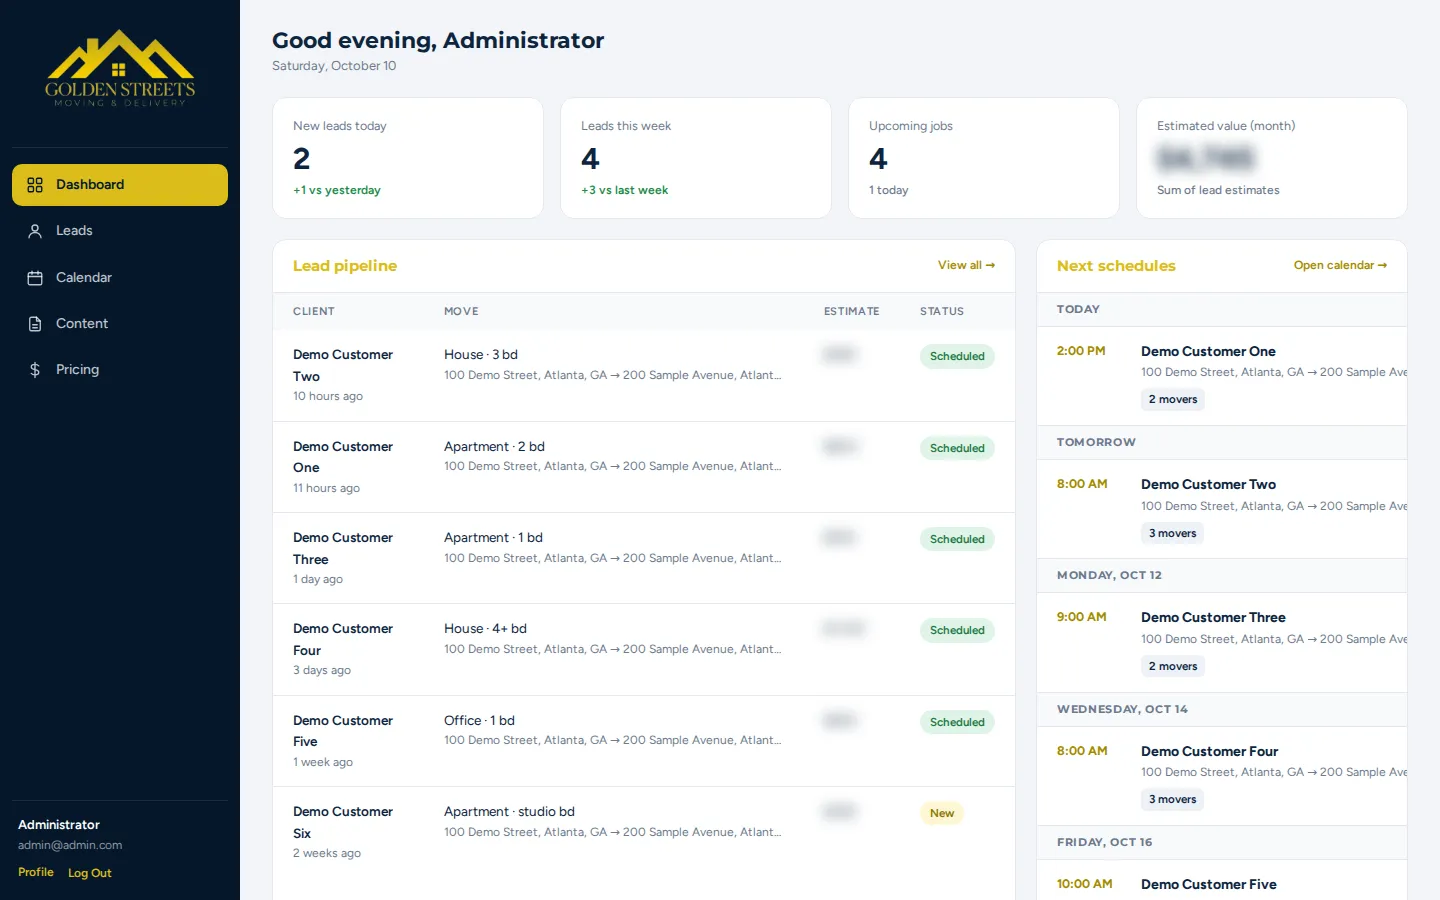Click the CLIENT column header
The image size is (1440, 900).
coord(314,311)
